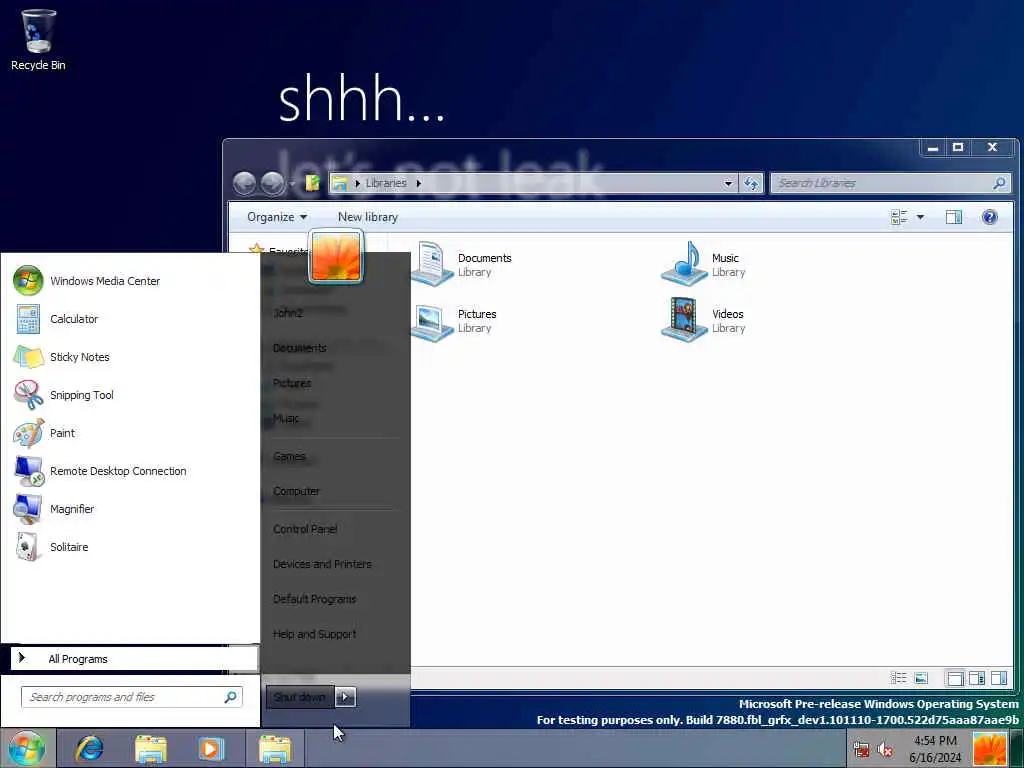Switch to the running Libraries taskbar button
This screenshot has width=1024, height=768.
[275, 748]
